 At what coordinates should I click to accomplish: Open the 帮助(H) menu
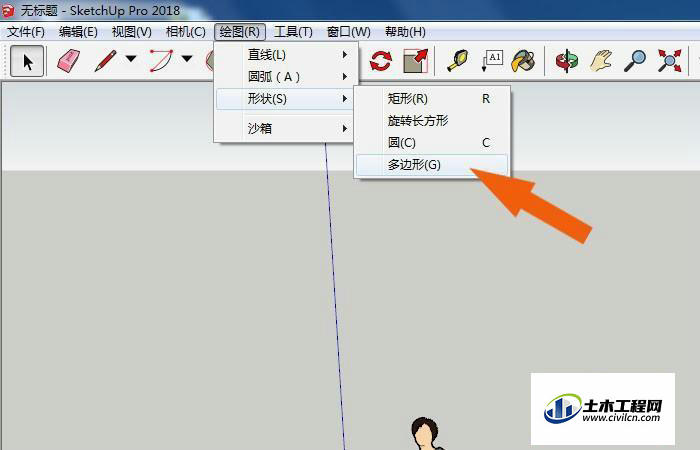point(405,32)
